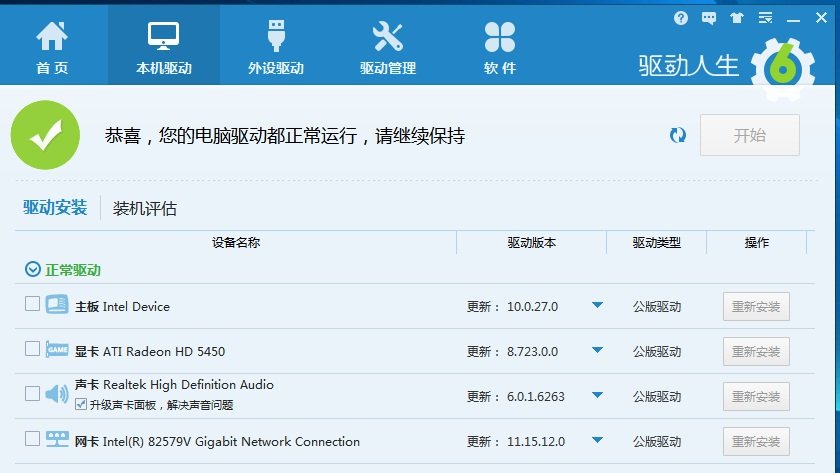This screenshot has height=473, width=840.
Task: Click the 开始 start button
Action: click(x=749, y=135)
